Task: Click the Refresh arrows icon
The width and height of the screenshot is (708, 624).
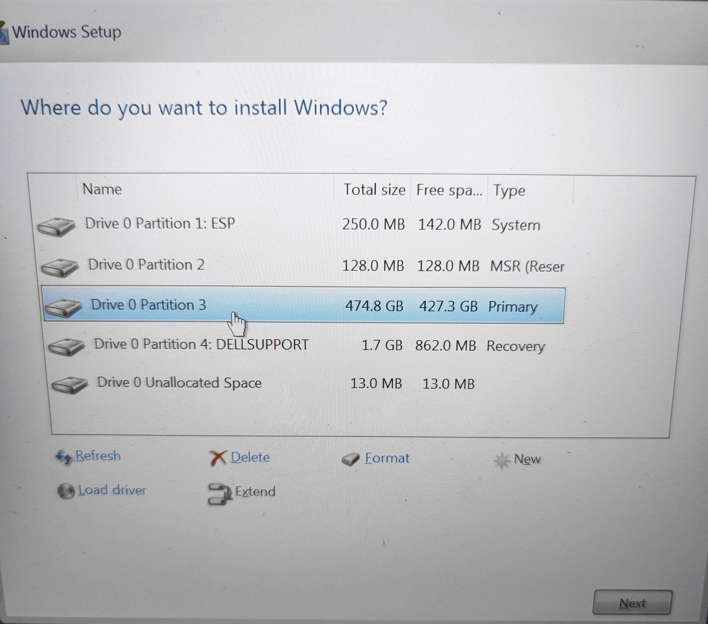Action: [x=64, y=457]
